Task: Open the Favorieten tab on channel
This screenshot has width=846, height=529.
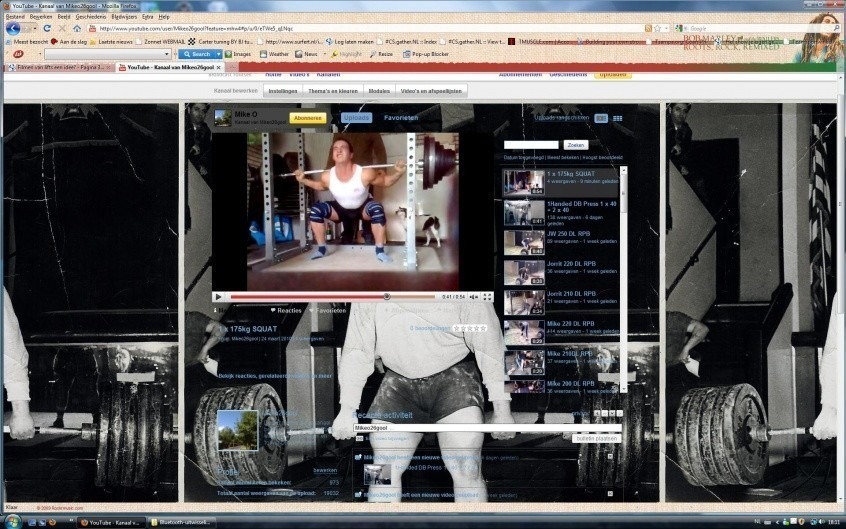Action: [401, 118]
